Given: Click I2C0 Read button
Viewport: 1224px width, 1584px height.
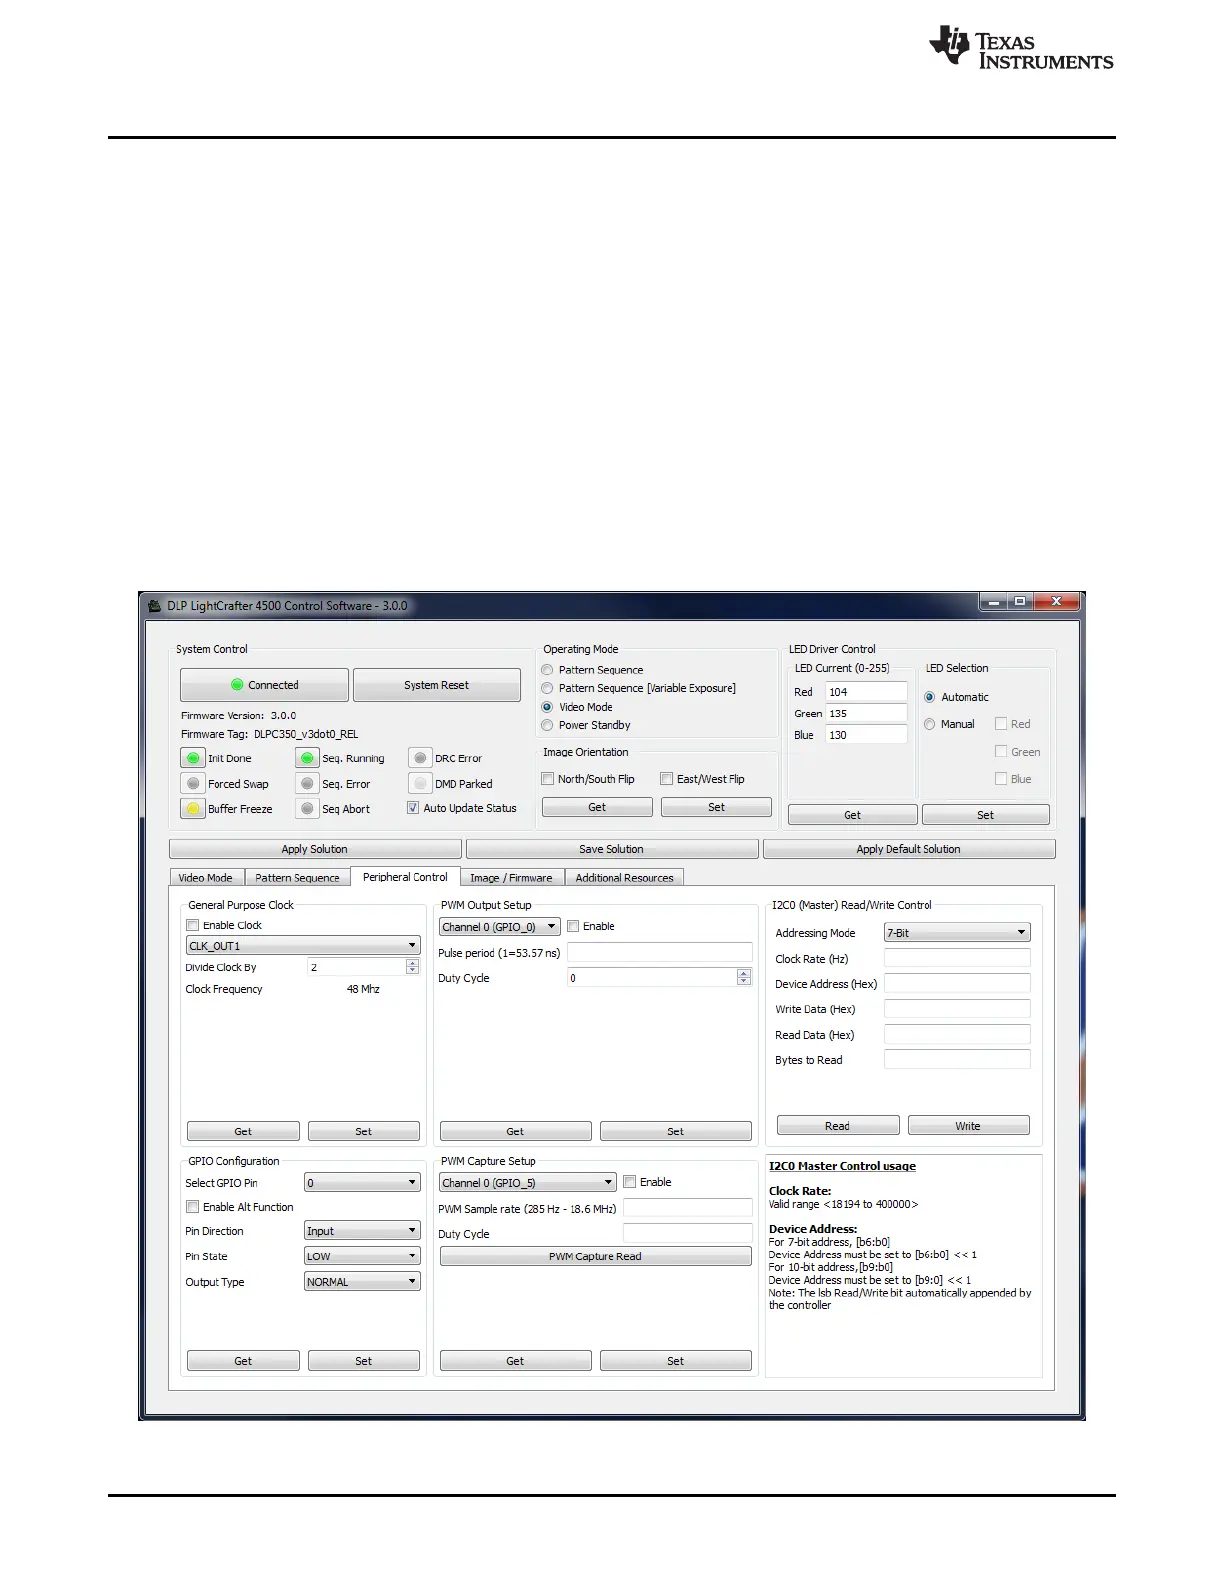Looking at the screenshot, I should (838, 1126).
